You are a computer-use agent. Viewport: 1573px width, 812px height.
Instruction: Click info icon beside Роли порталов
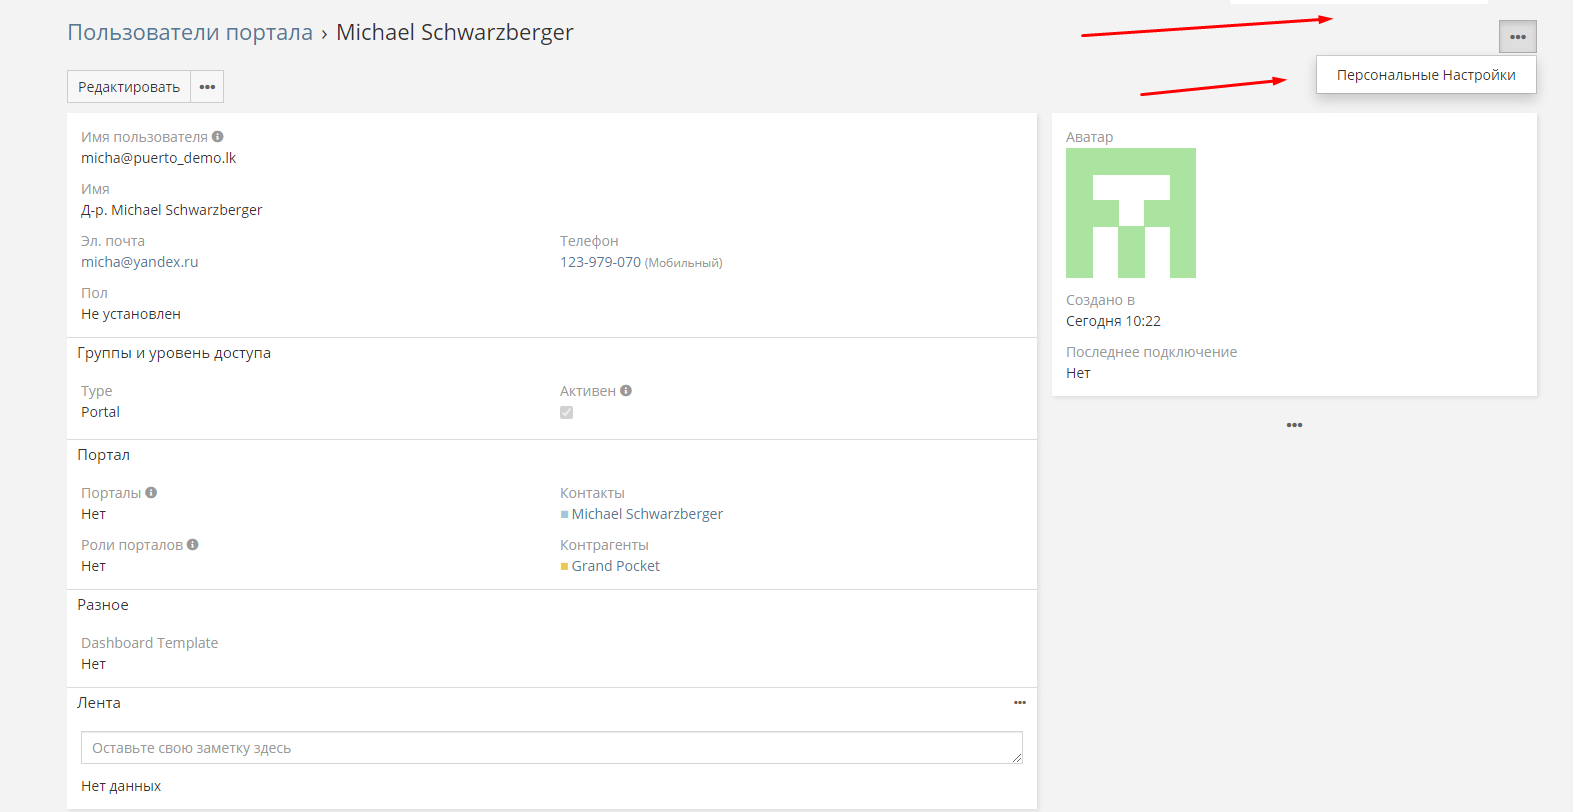(193, 545)
